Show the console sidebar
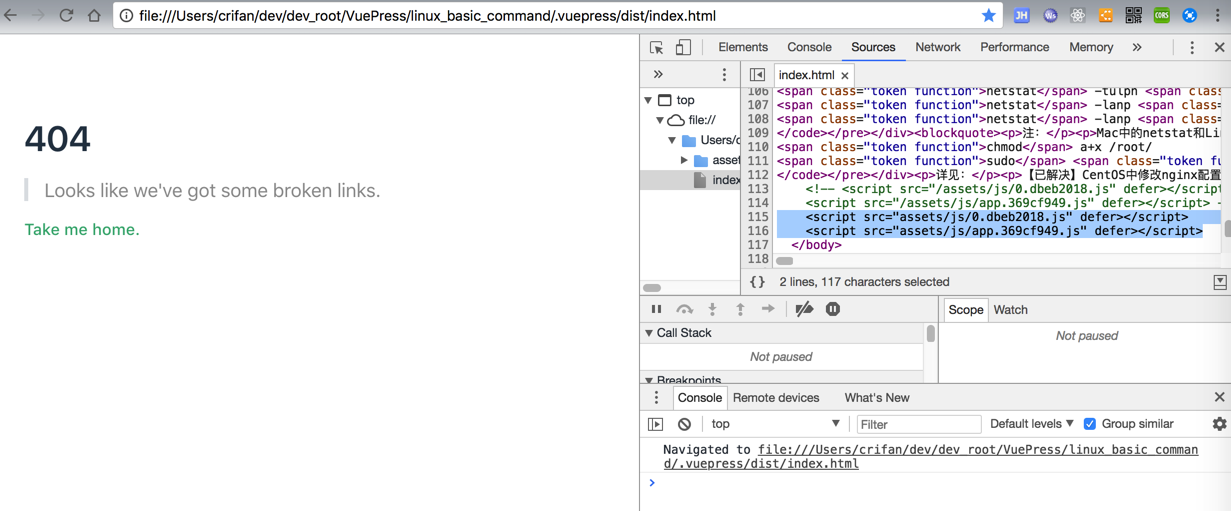This screenshot has width=1231, height=511. pos(656,424)
